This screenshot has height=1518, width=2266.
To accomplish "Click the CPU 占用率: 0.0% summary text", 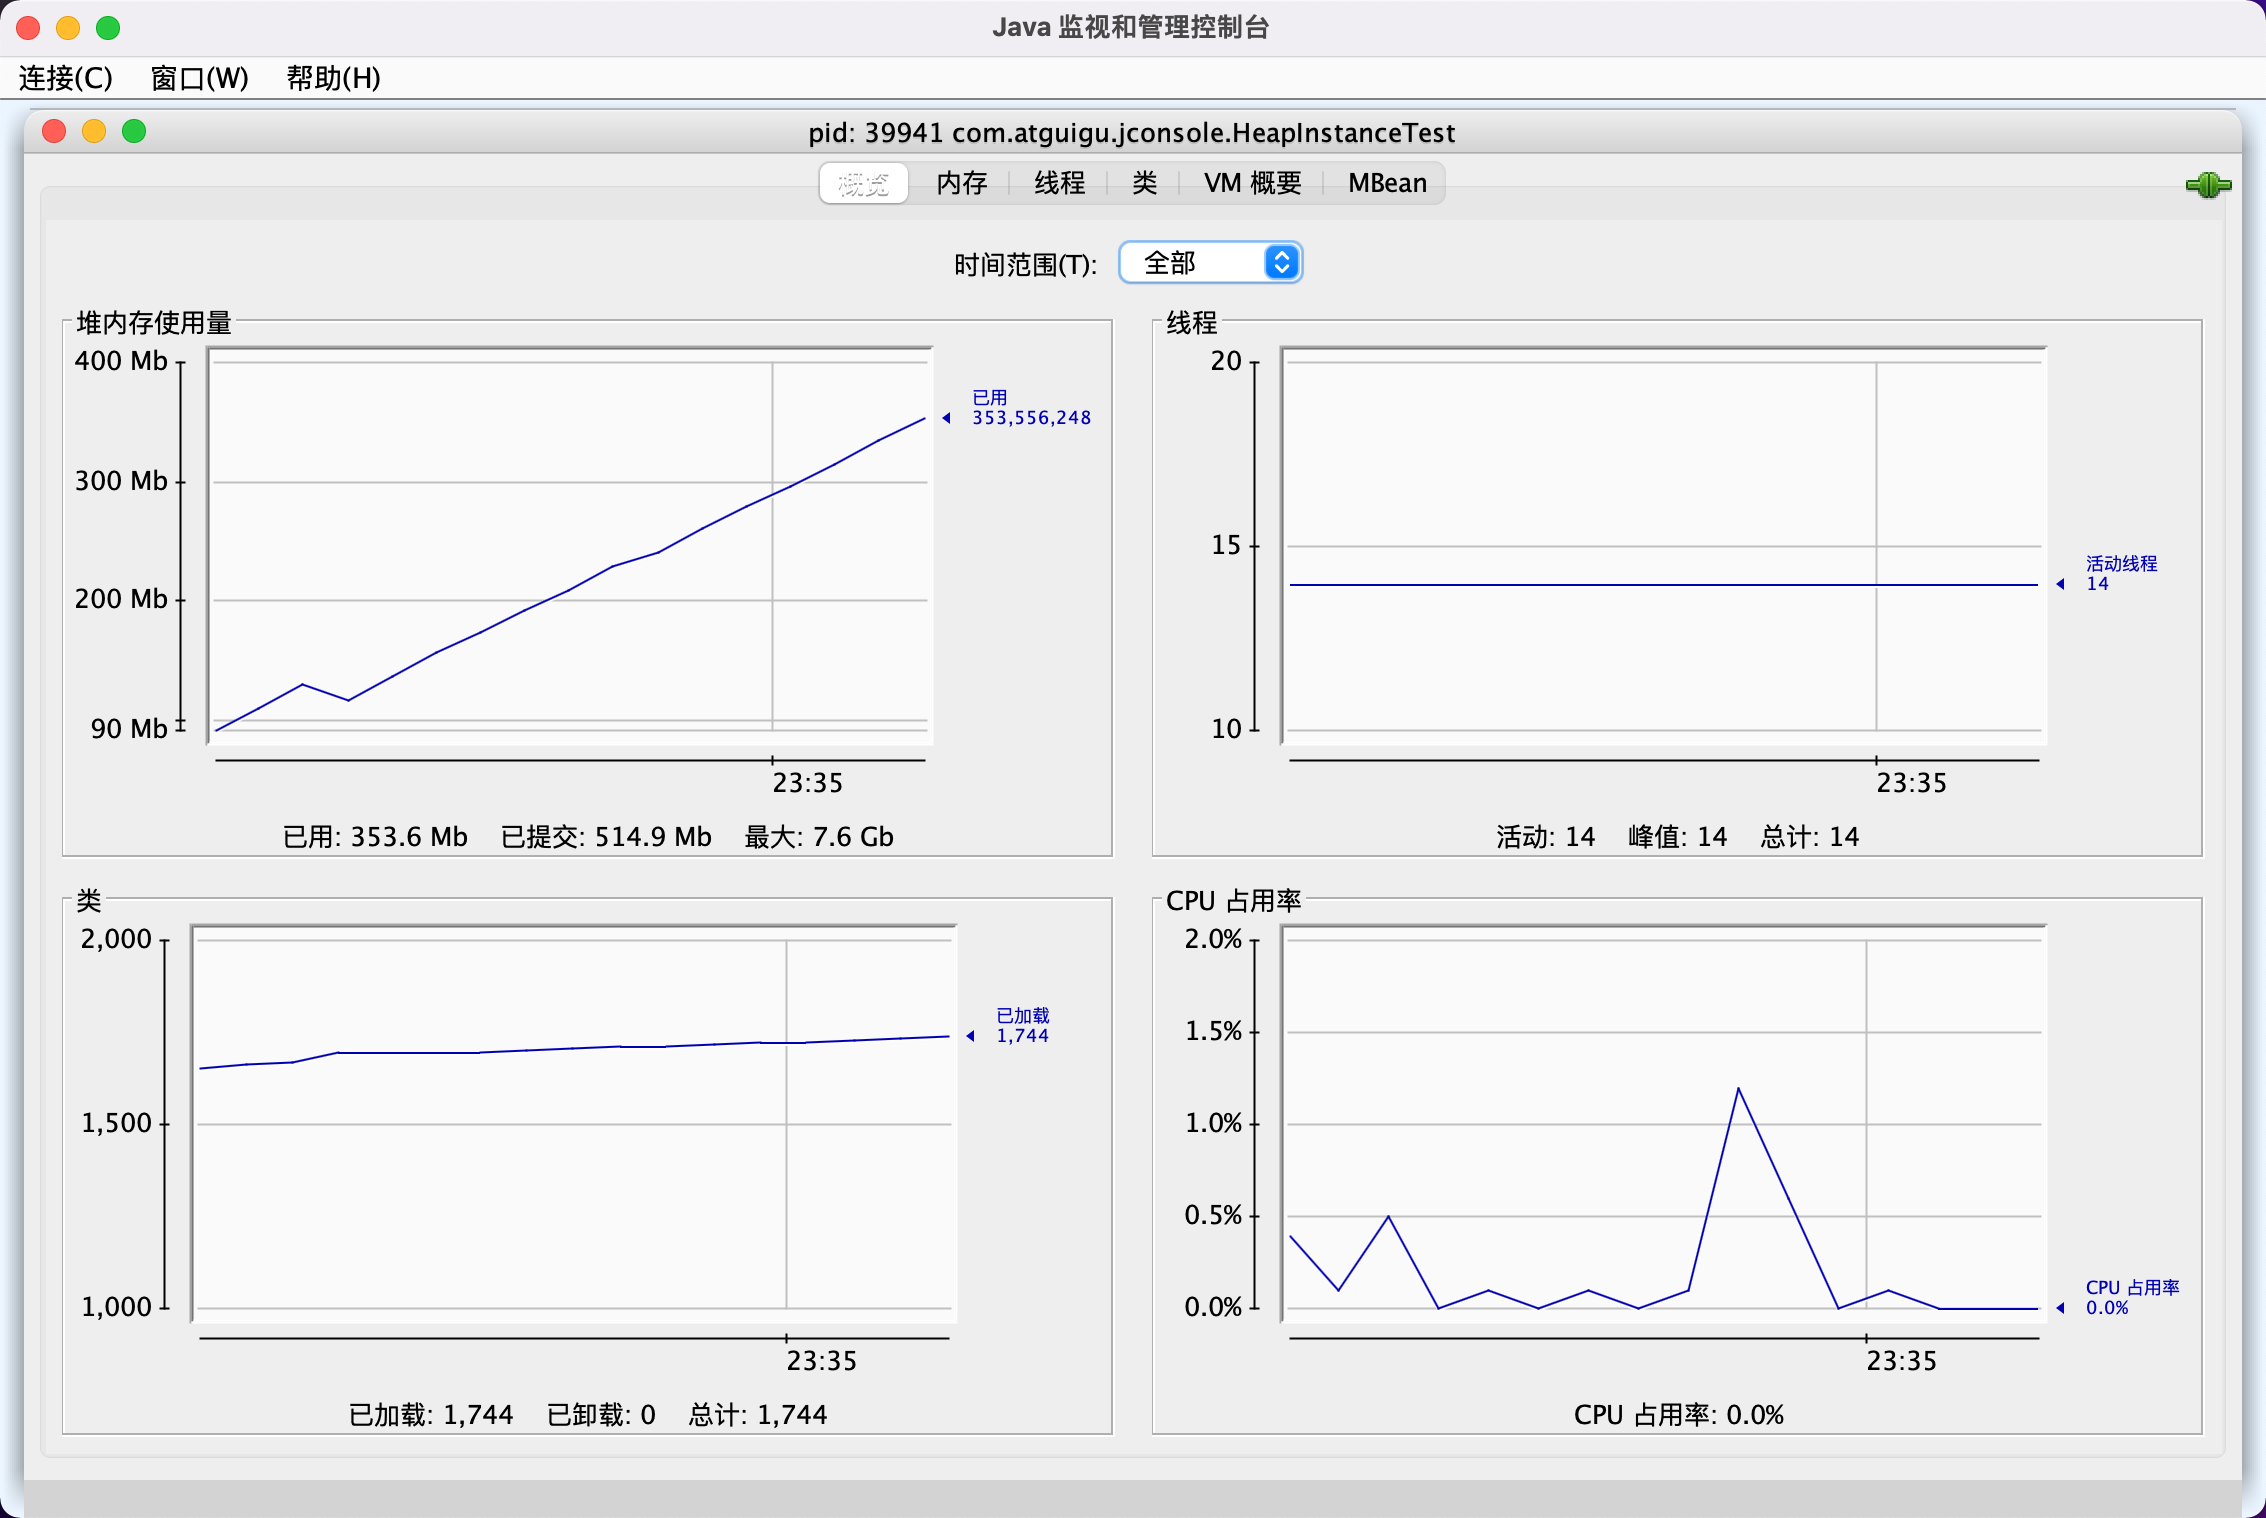I will (x=1679, y=1415).
